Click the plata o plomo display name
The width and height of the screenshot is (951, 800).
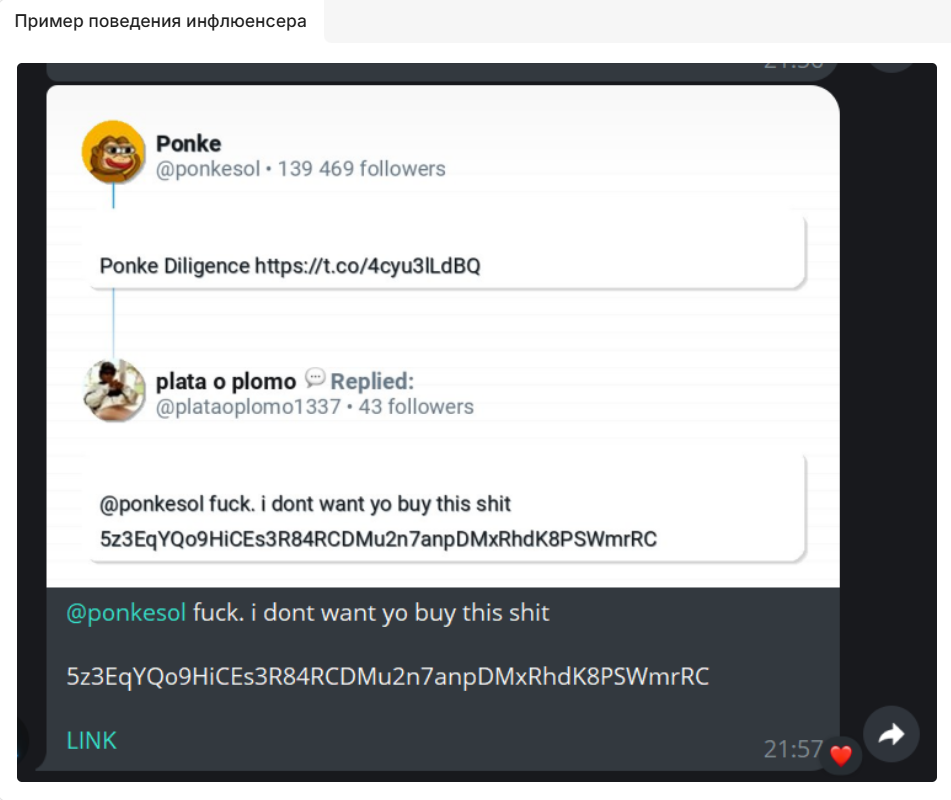point(226,381)
